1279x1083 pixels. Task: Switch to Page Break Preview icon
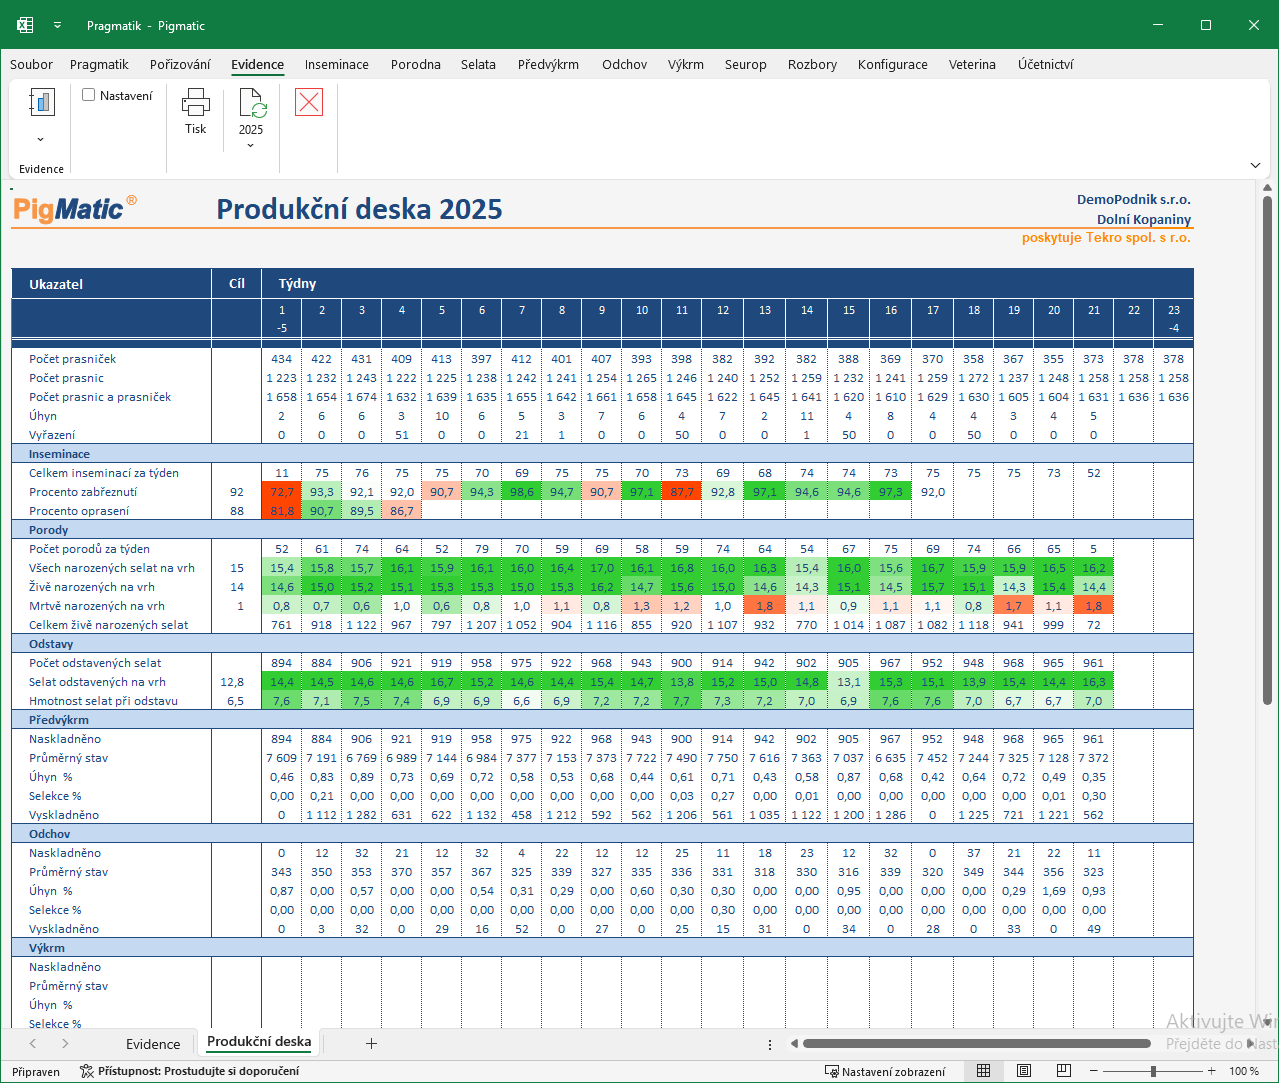click(x=1063, y=1071)
